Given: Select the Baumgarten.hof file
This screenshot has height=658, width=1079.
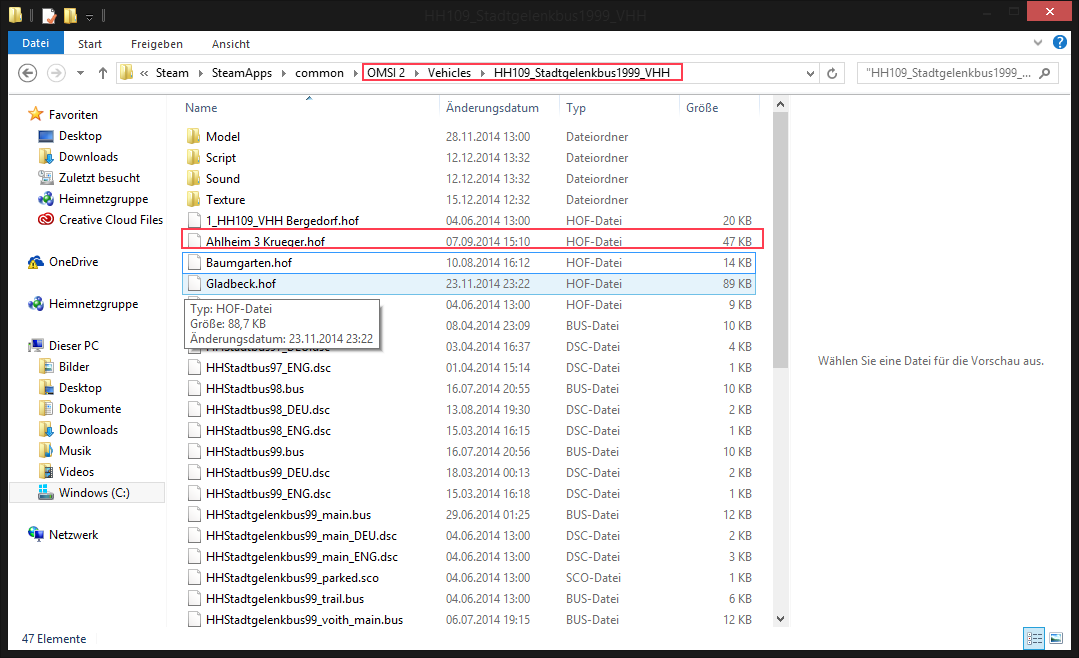Looking at the screenshot, I should pos(248,263).
